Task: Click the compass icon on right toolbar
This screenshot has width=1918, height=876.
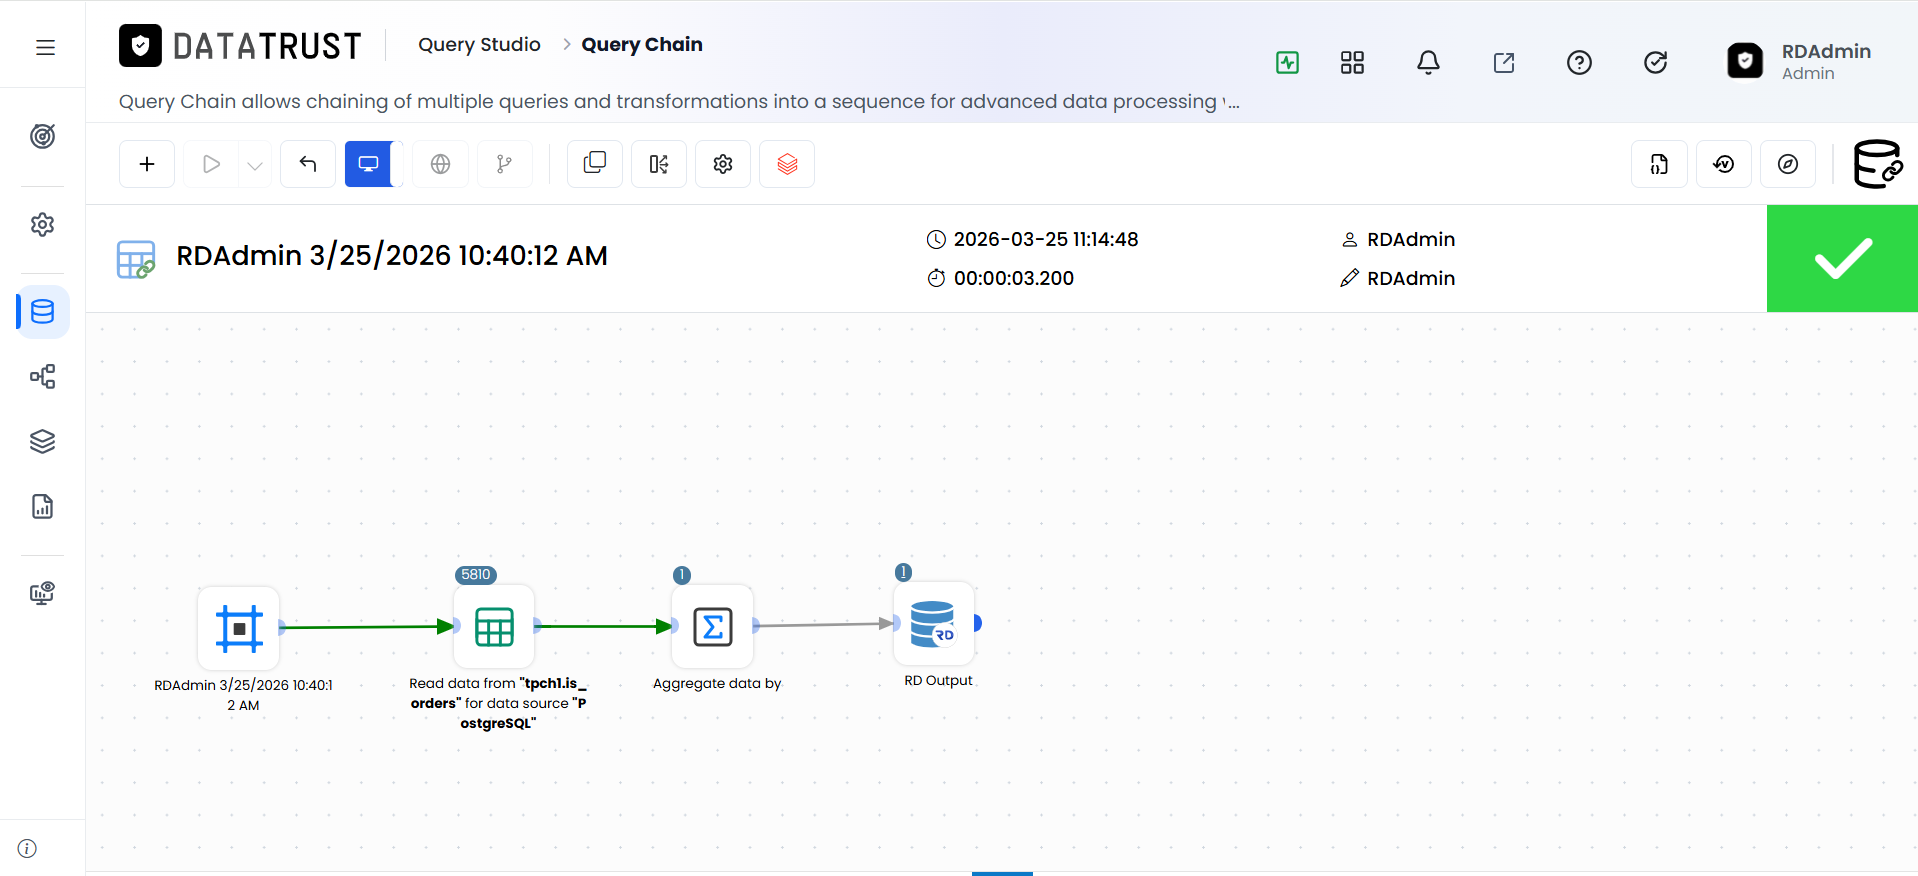Action: pyautogui.click(x=1788, y=164)
